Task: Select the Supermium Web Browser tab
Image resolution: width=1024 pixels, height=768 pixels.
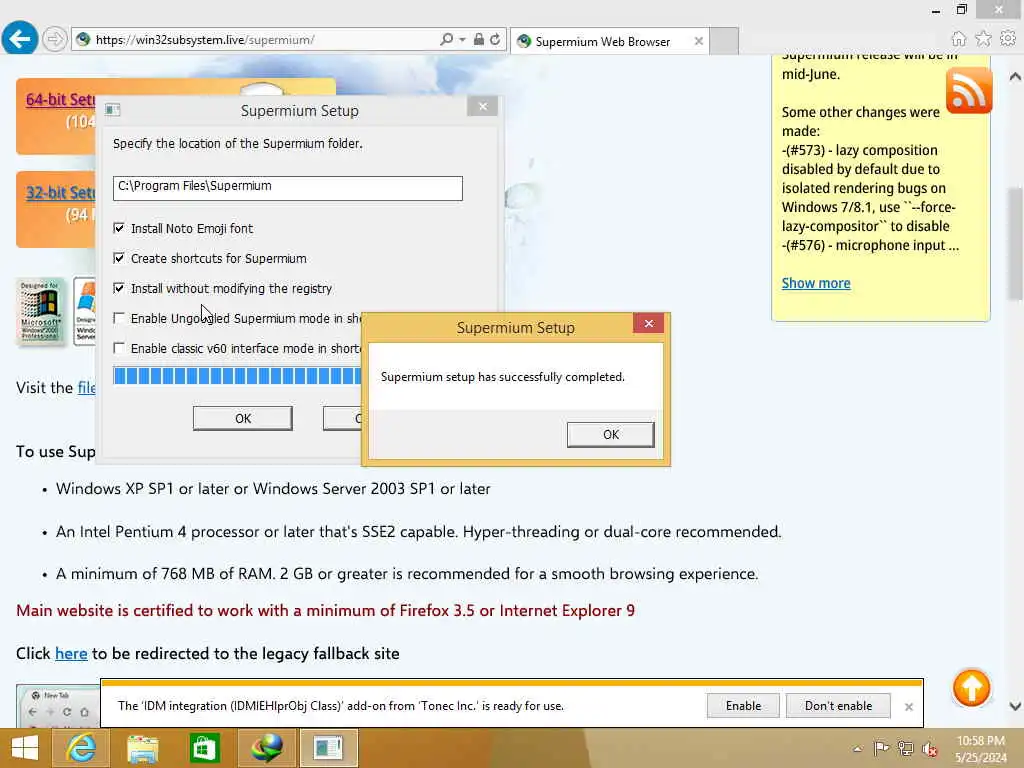Action: [602, 42]
